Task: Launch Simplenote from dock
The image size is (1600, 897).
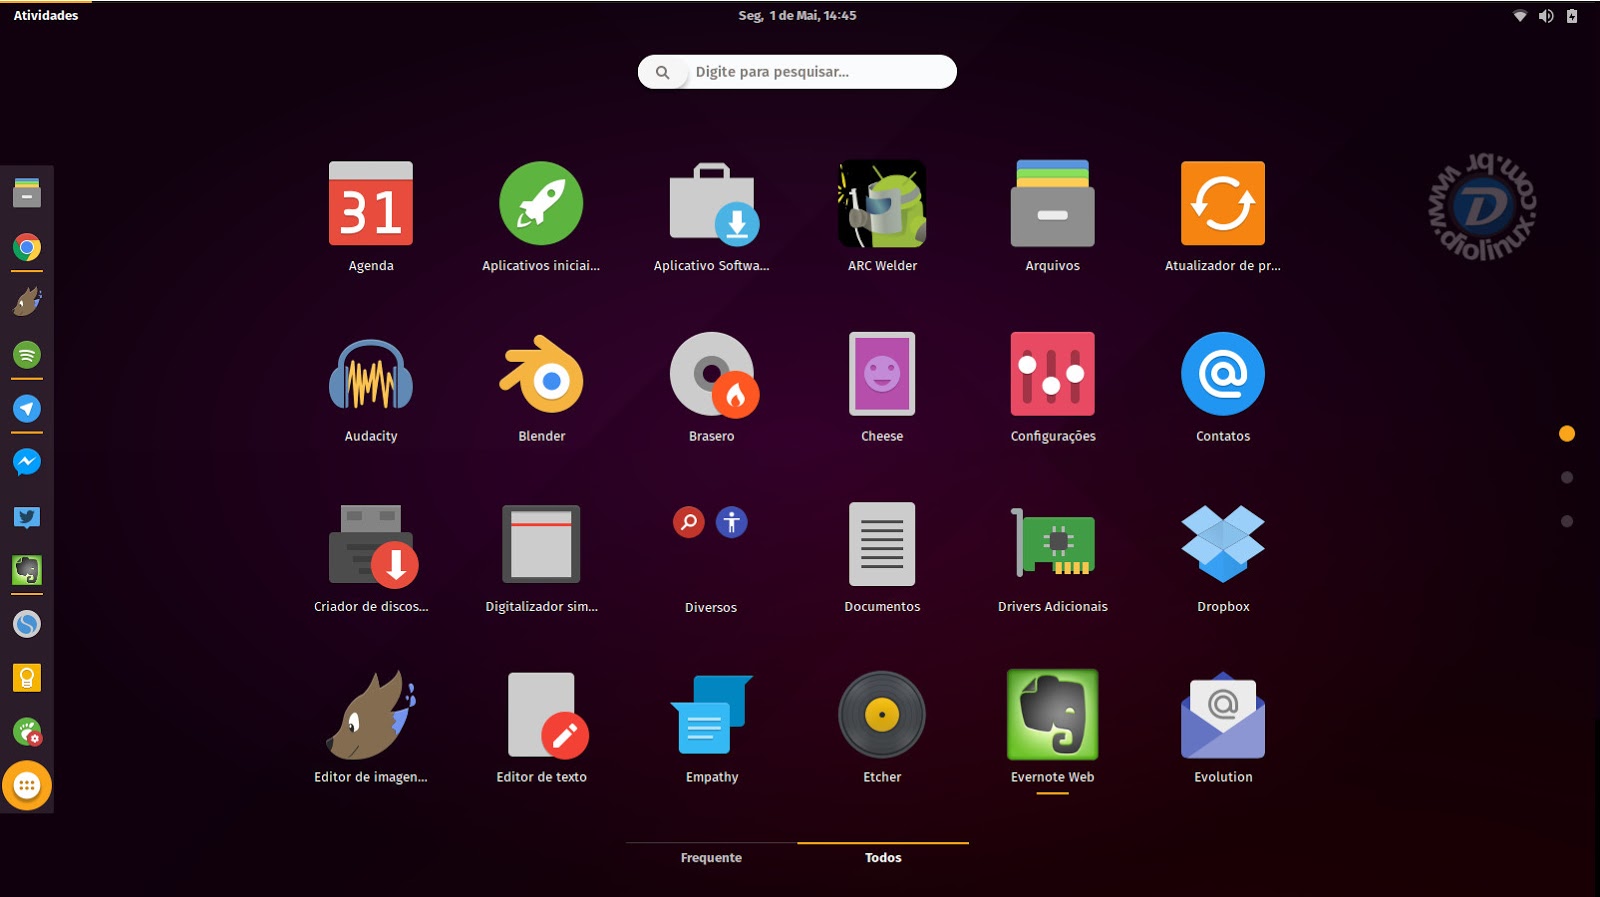Action: 27,624
